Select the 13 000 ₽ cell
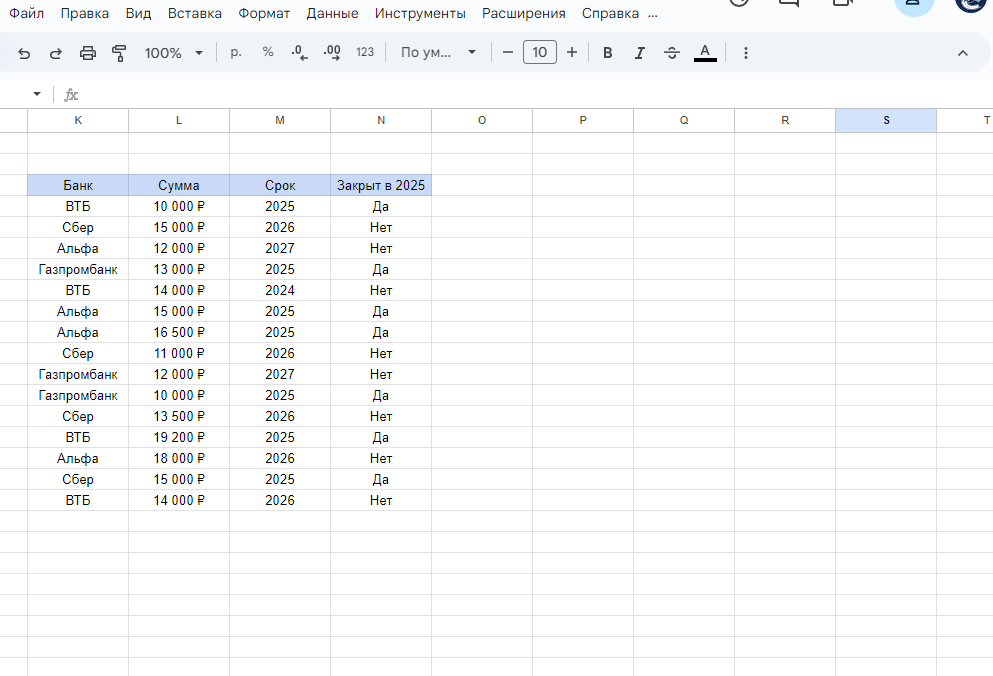993x676 pixels. coord(179,270)
